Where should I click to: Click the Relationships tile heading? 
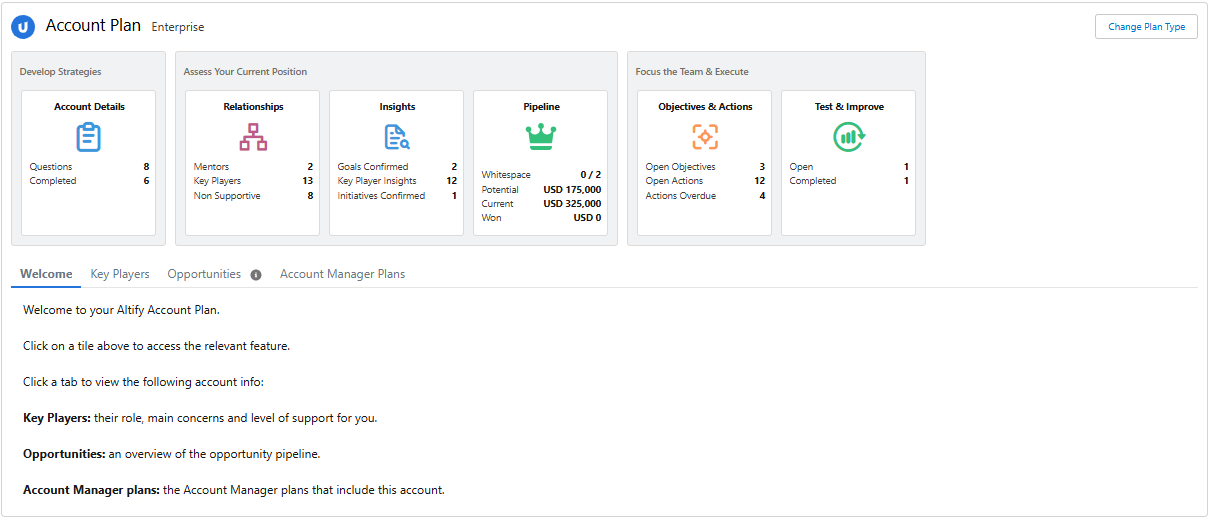[x=253, y=106]
